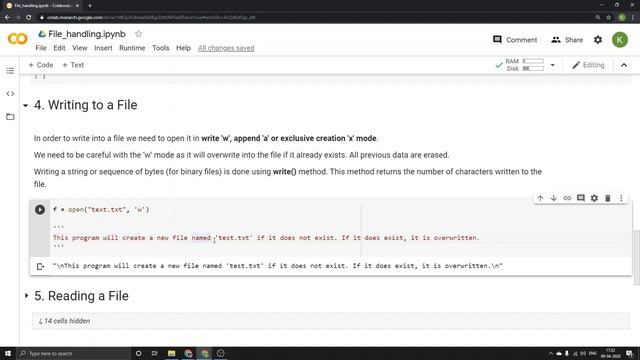The width and height of the screenshot is (640, 360).
Task: Star the File_handling notebook
Action: pos(139,34)
